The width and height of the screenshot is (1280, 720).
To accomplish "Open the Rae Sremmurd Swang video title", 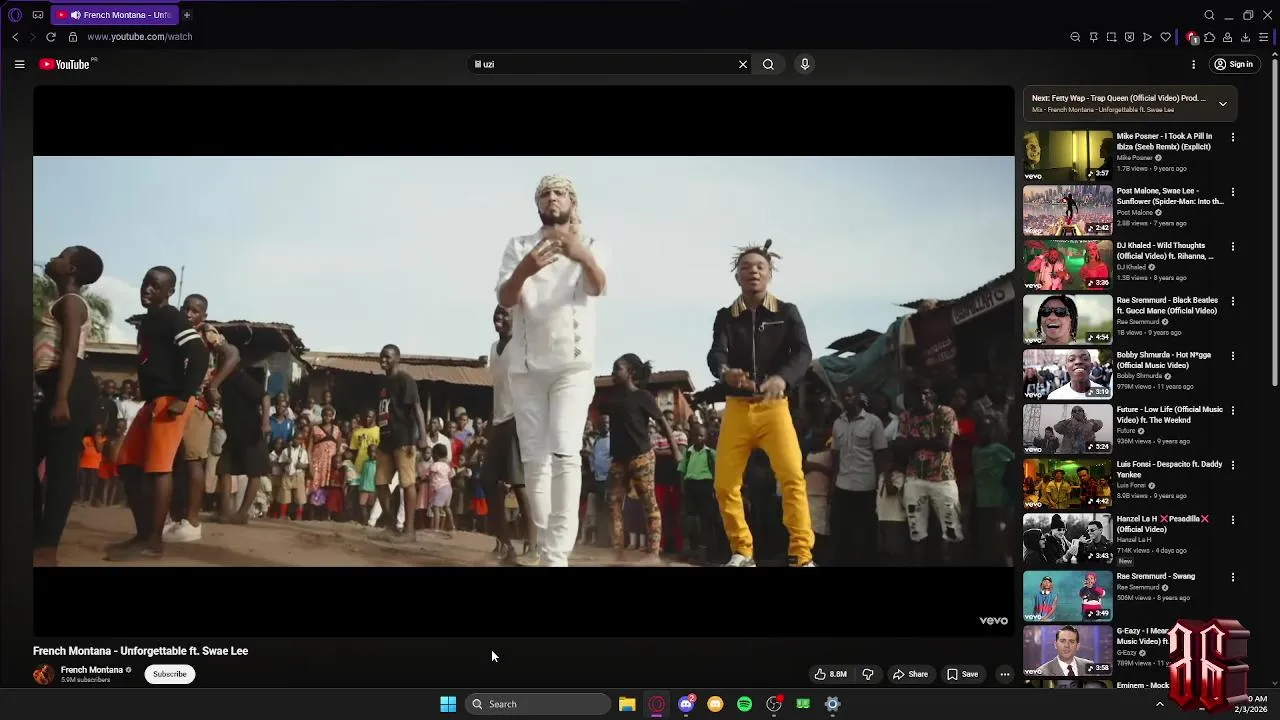I will pos(1155,576).
